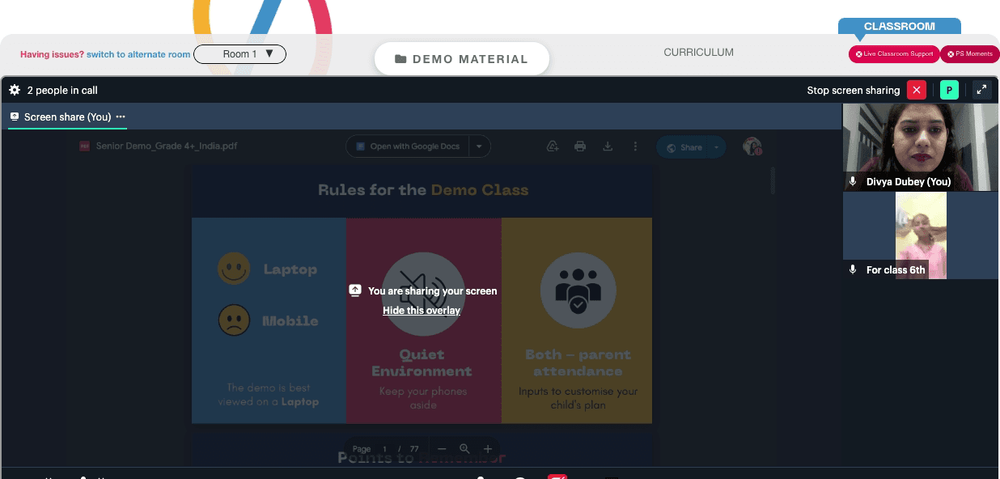1000x479 pixels.
Task: Expand the Share button dropdown arrow
Action: [x=716, y=147]
